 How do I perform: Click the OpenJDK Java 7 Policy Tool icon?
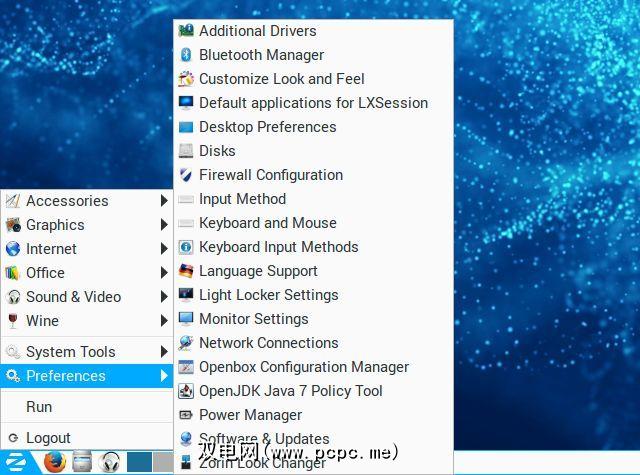coord(186,391)
